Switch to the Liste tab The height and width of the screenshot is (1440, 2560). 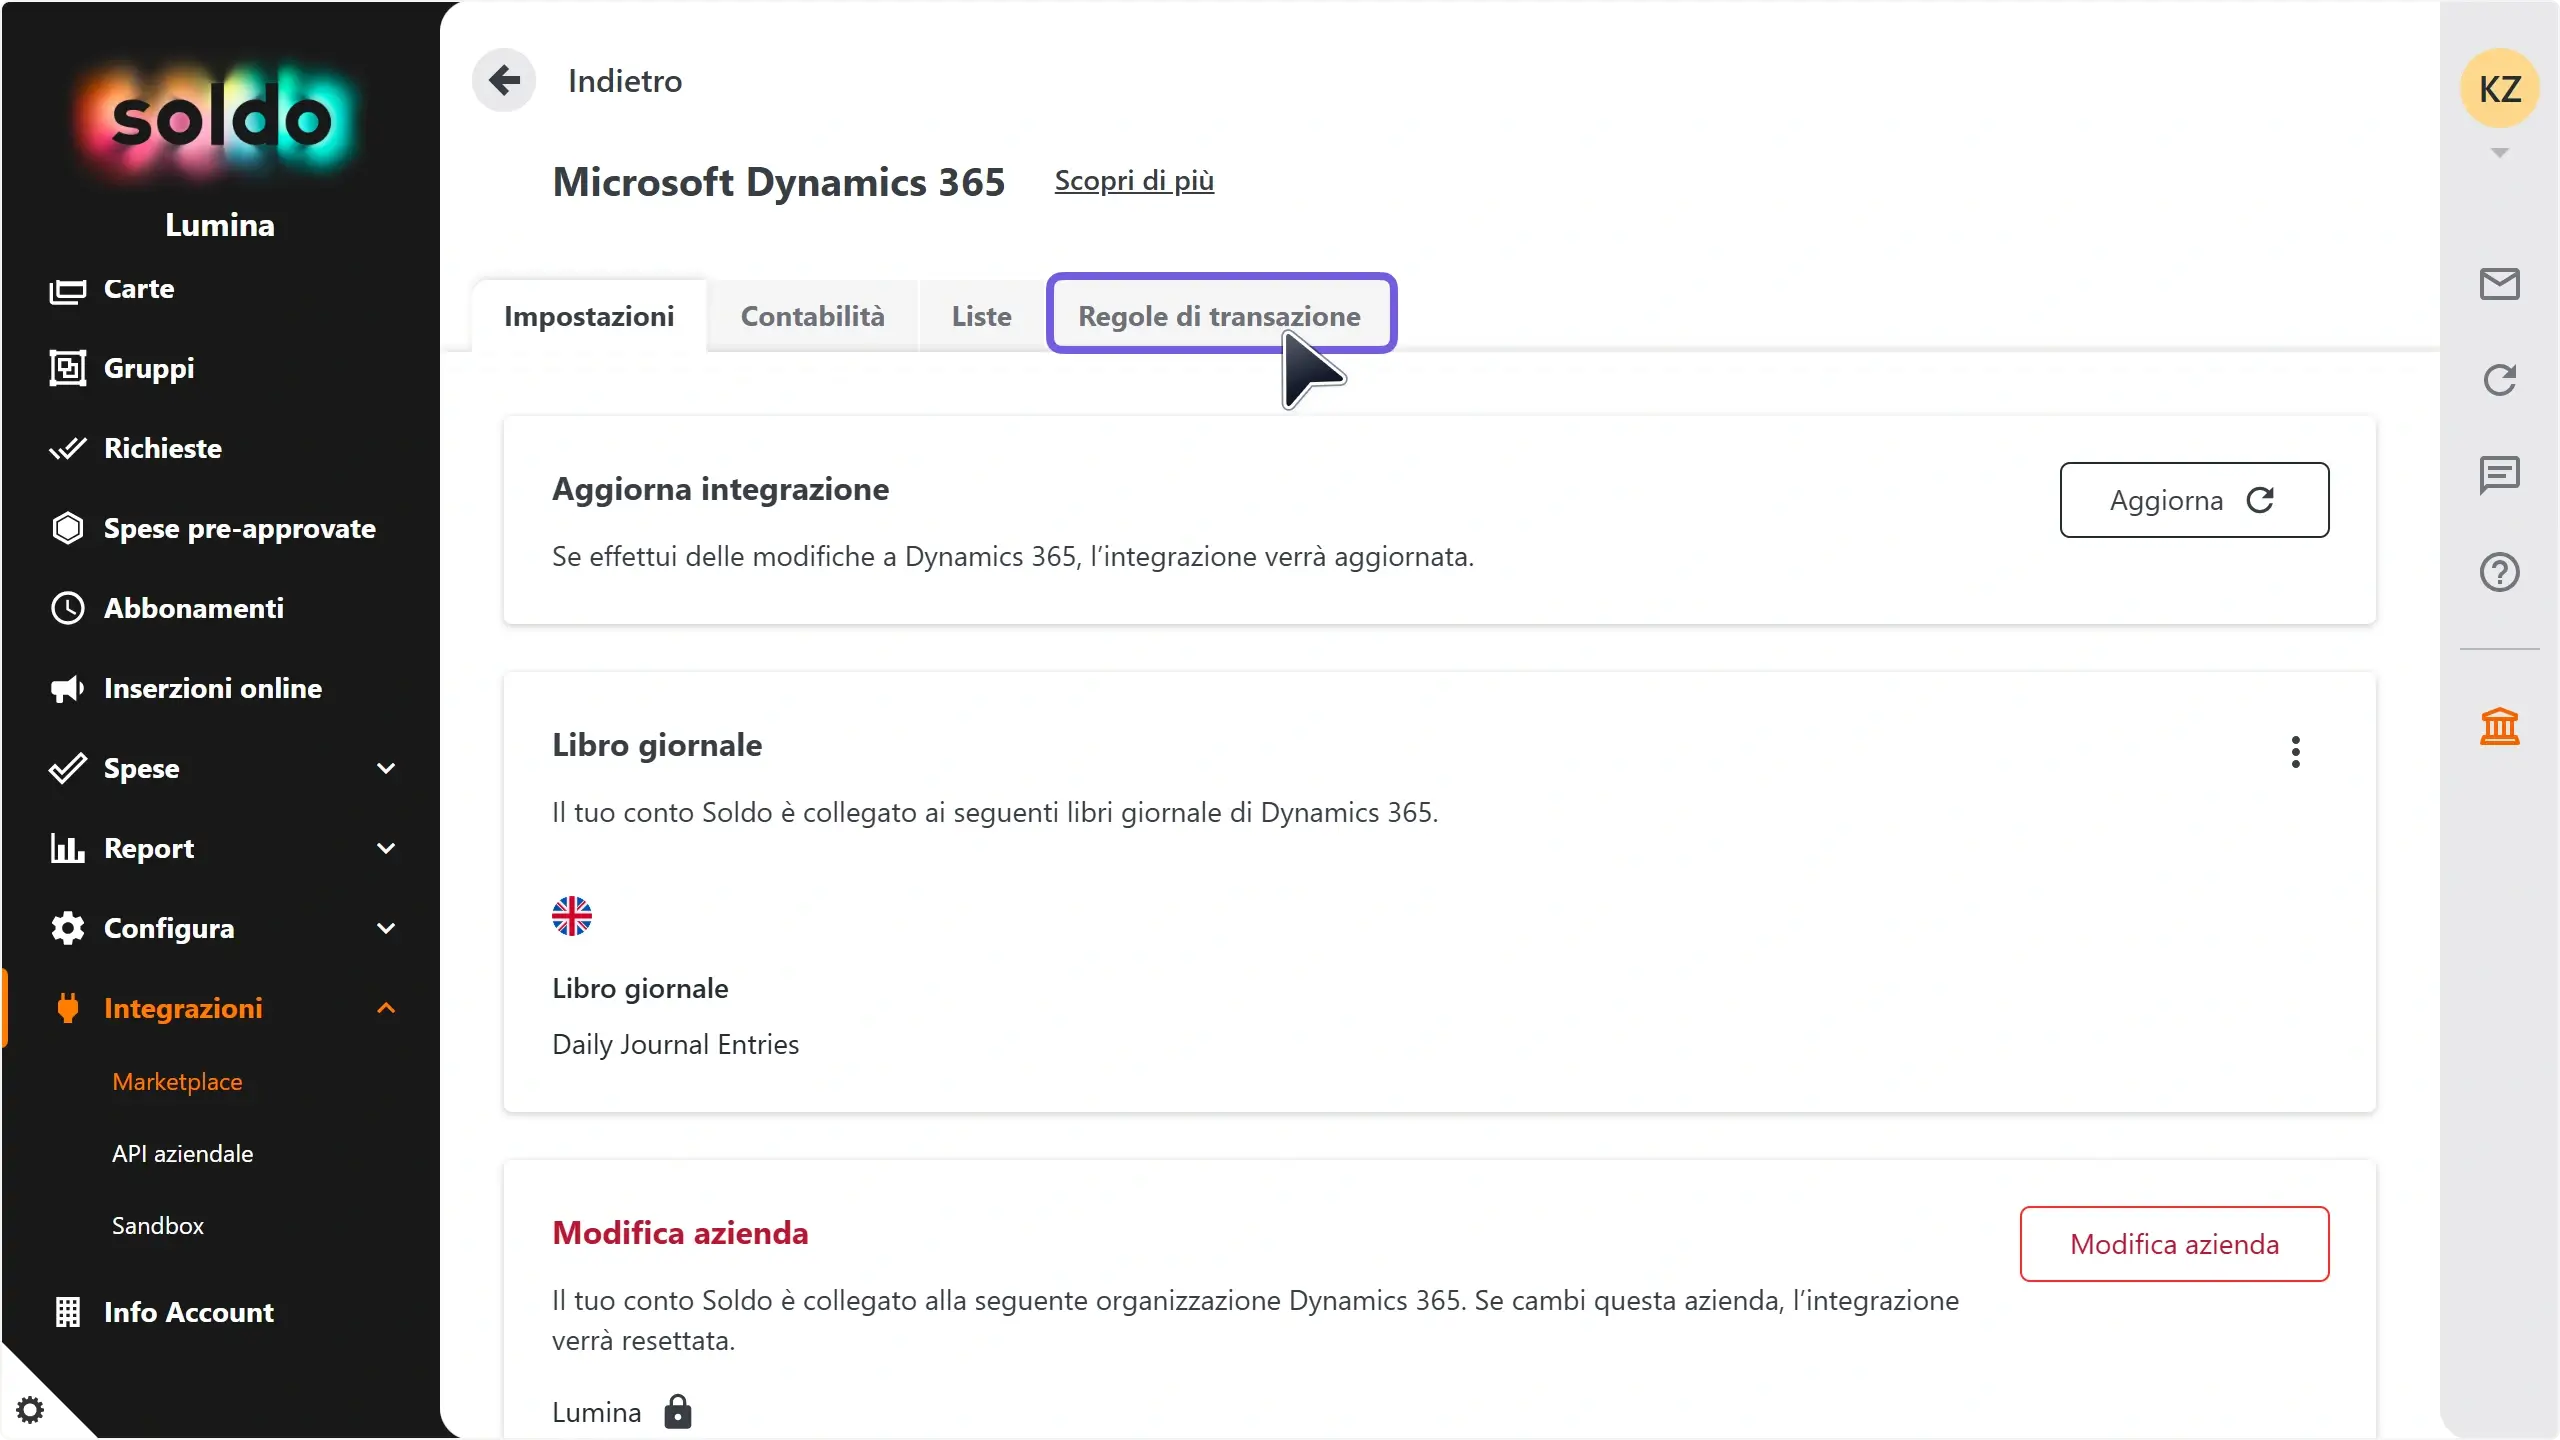(981, 316)
